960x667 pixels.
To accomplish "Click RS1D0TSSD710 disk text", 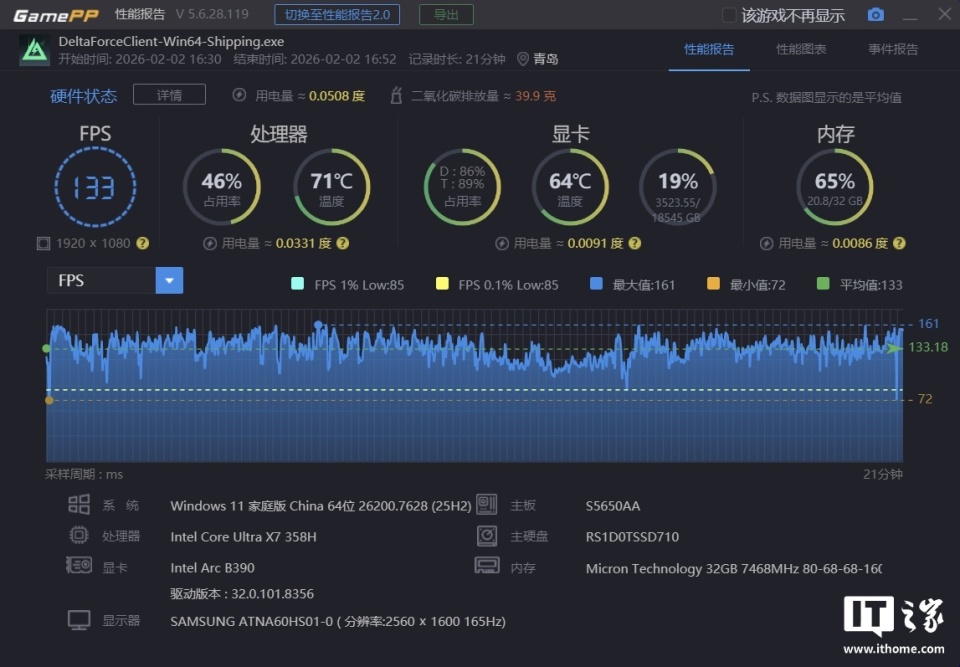I will tap(632, 537).
